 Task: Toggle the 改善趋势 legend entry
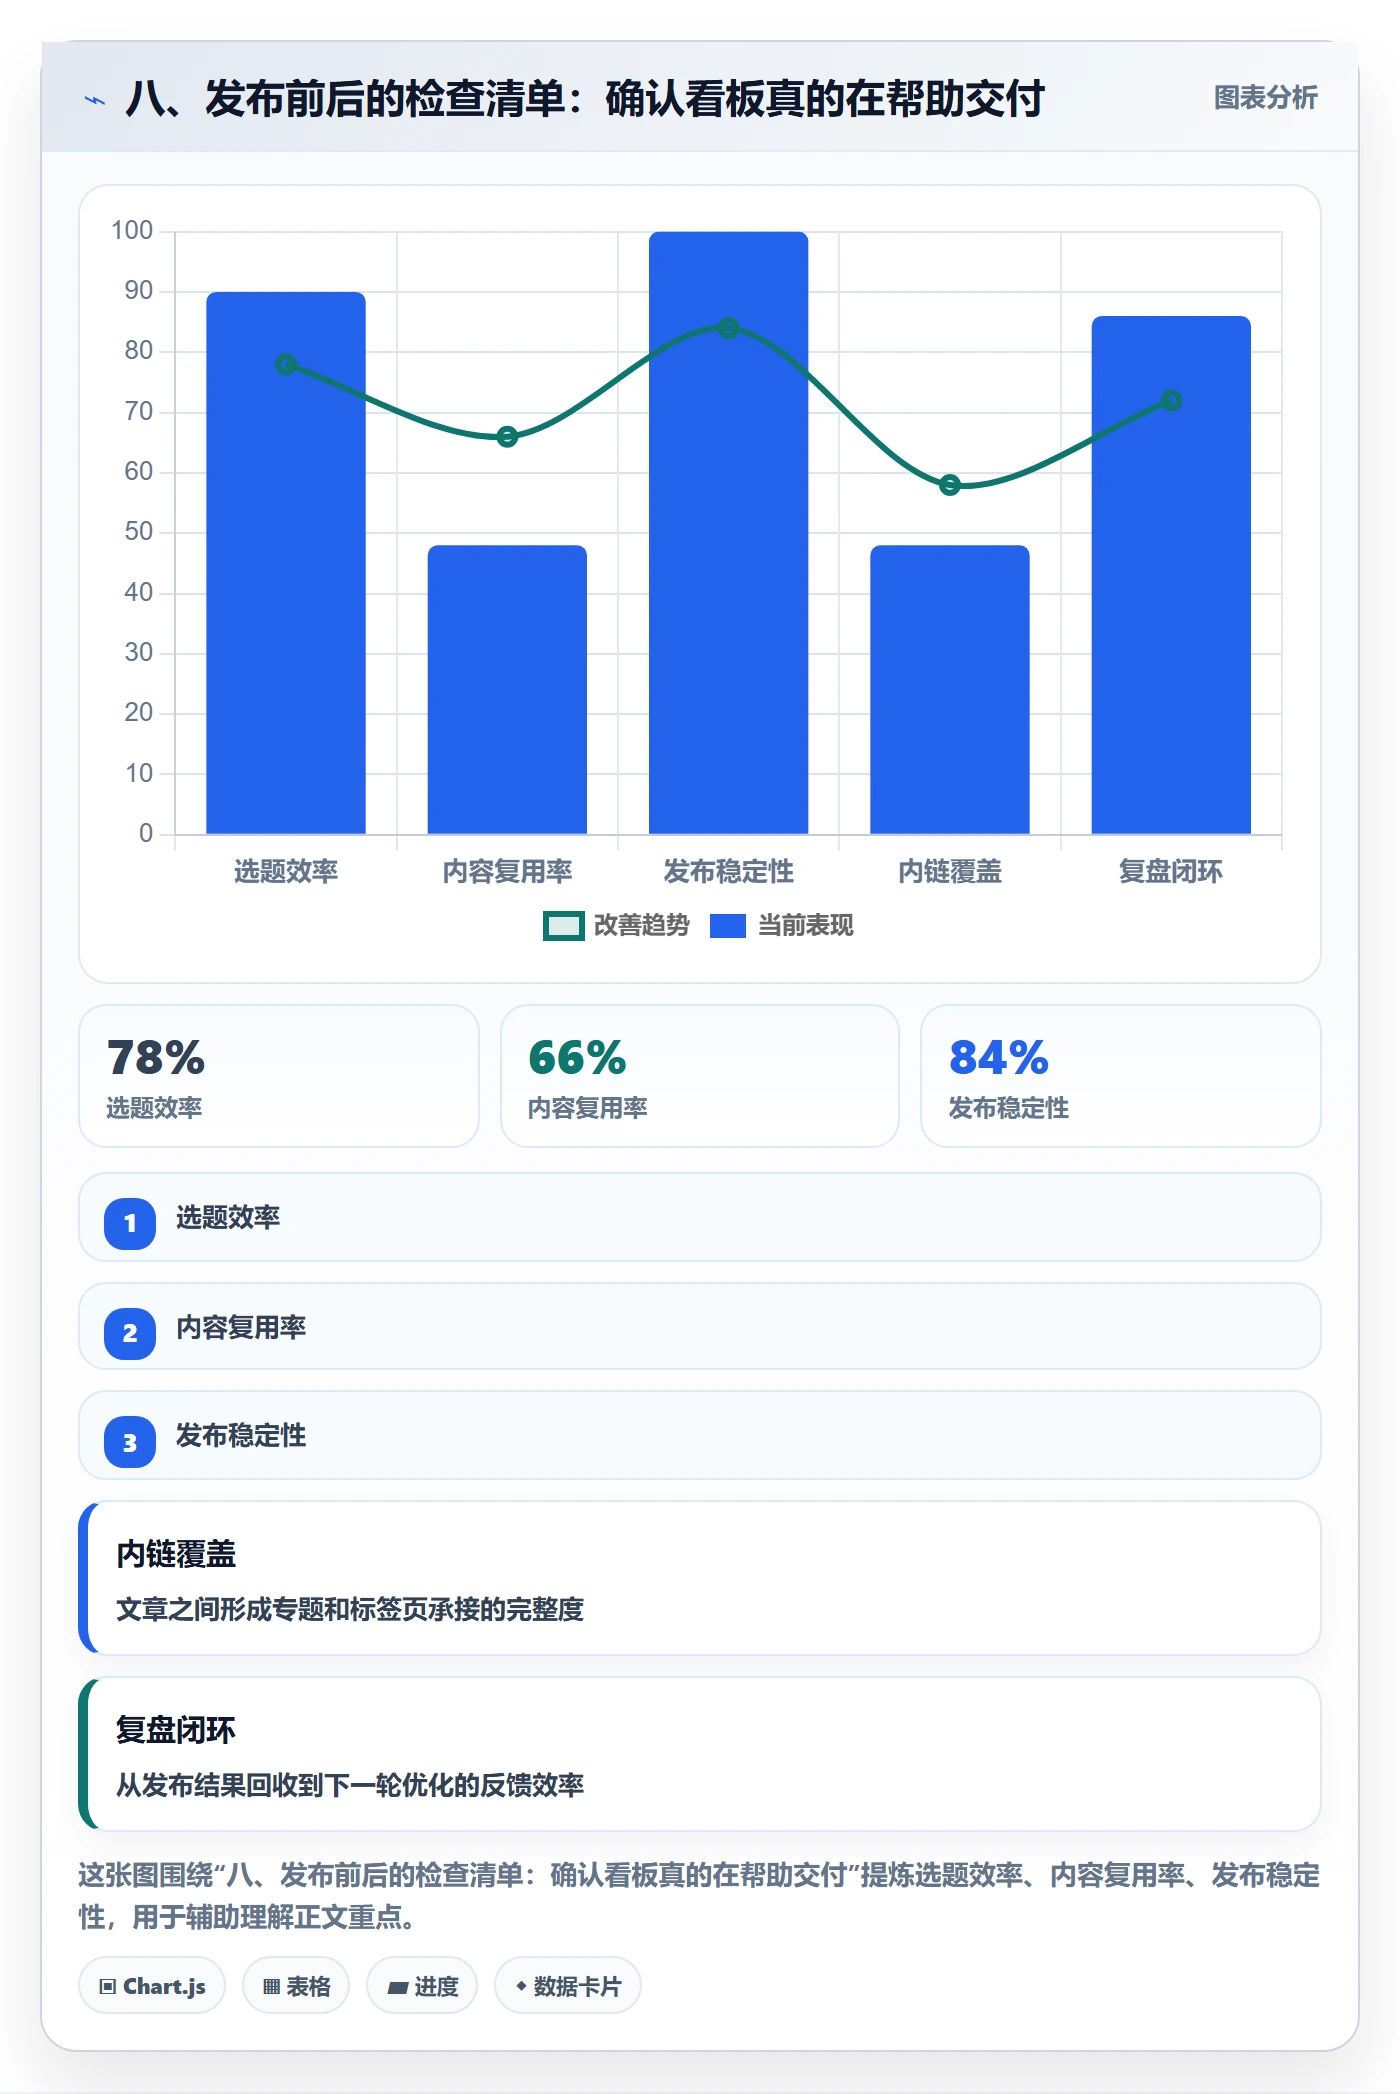[x=616, y=926]
